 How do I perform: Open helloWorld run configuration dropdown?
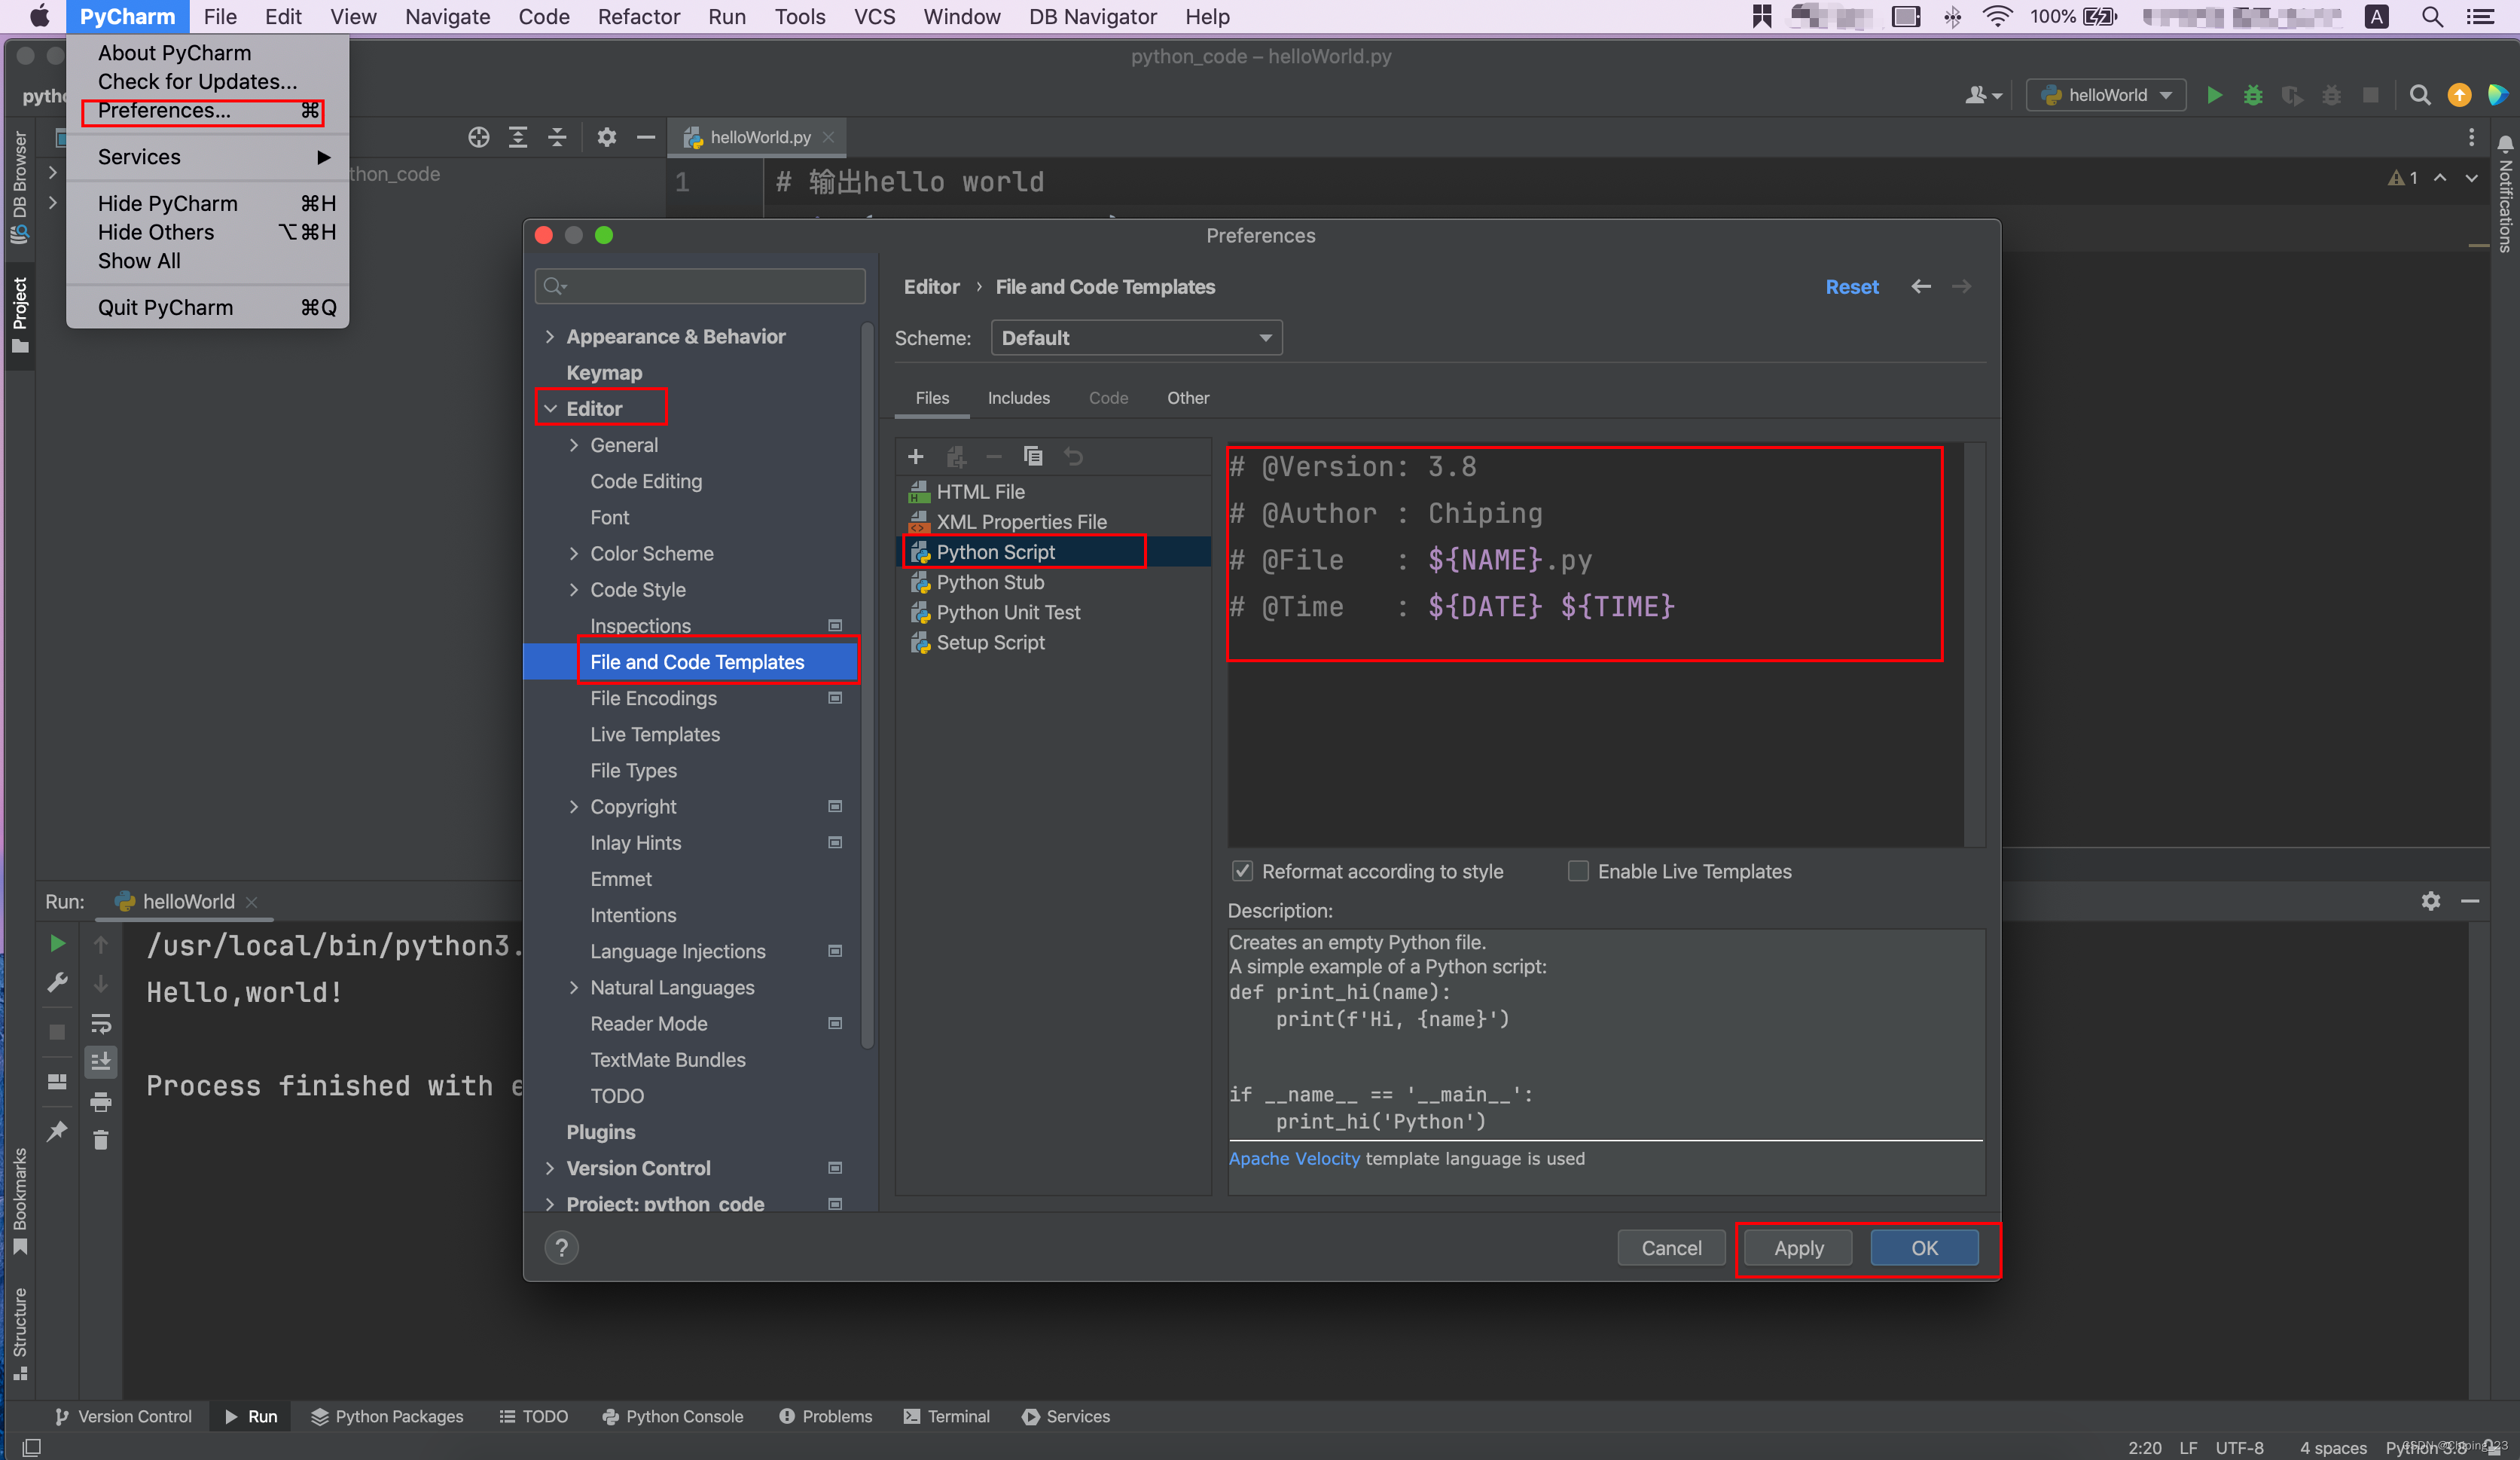tap(2105, 95)
